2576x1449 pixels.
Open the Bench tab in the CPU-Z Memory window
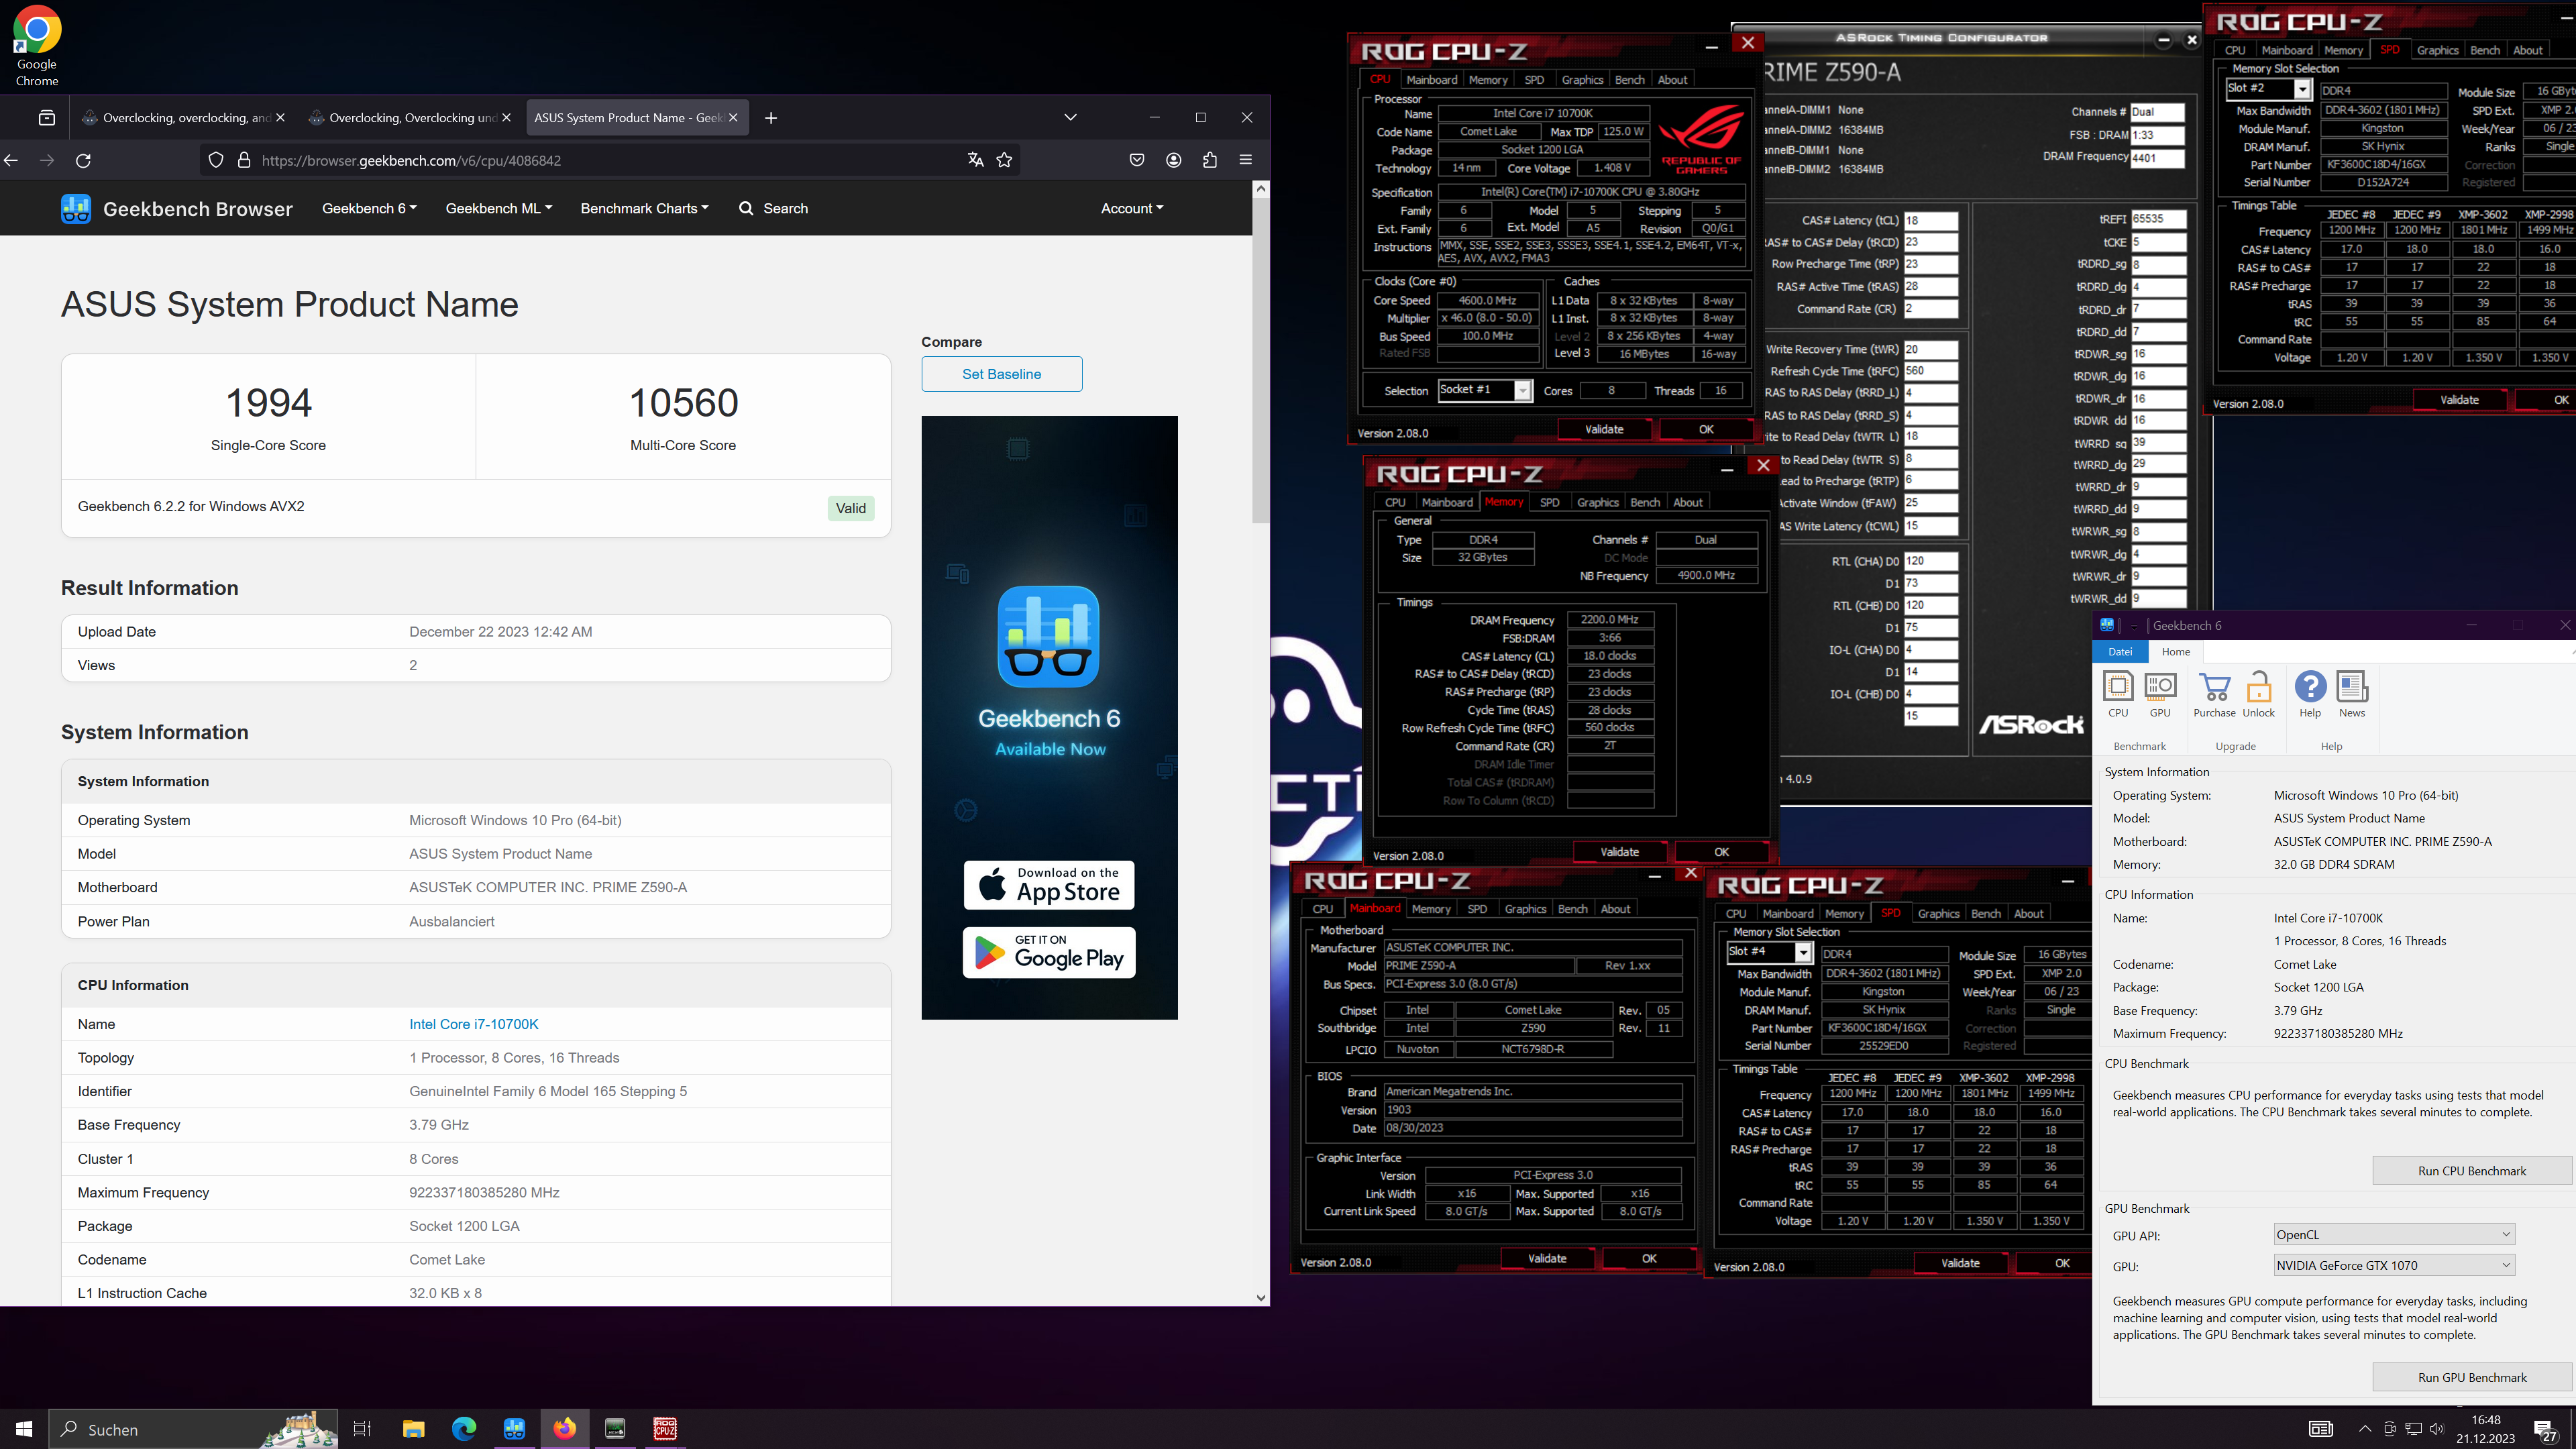tap(1644, 503)
